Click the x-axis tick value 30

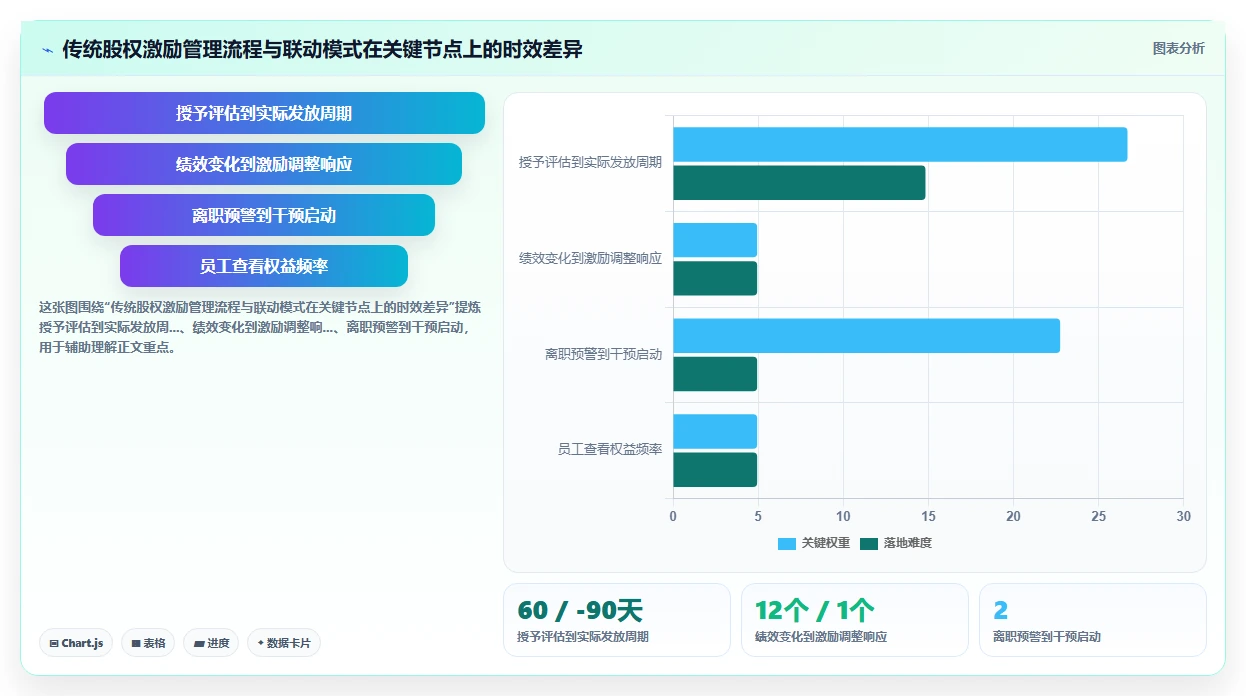click(1183, 516)
